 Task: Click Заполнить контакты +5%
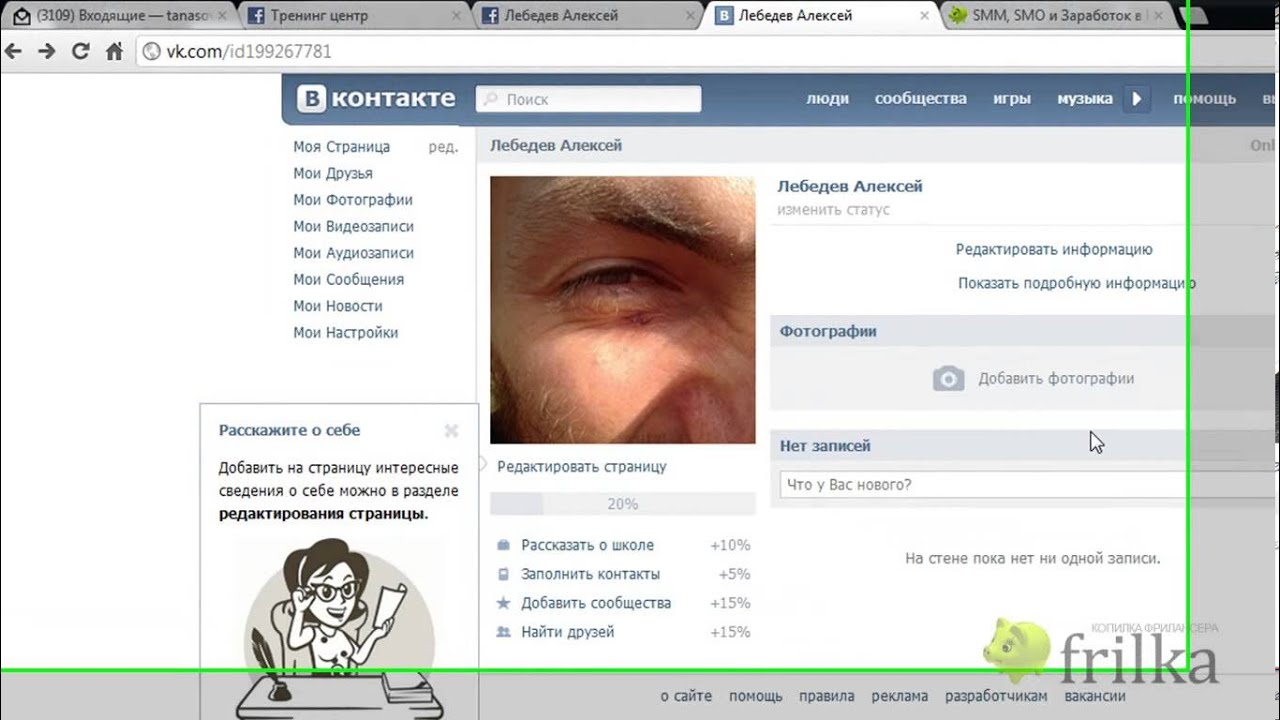point(623,574)
